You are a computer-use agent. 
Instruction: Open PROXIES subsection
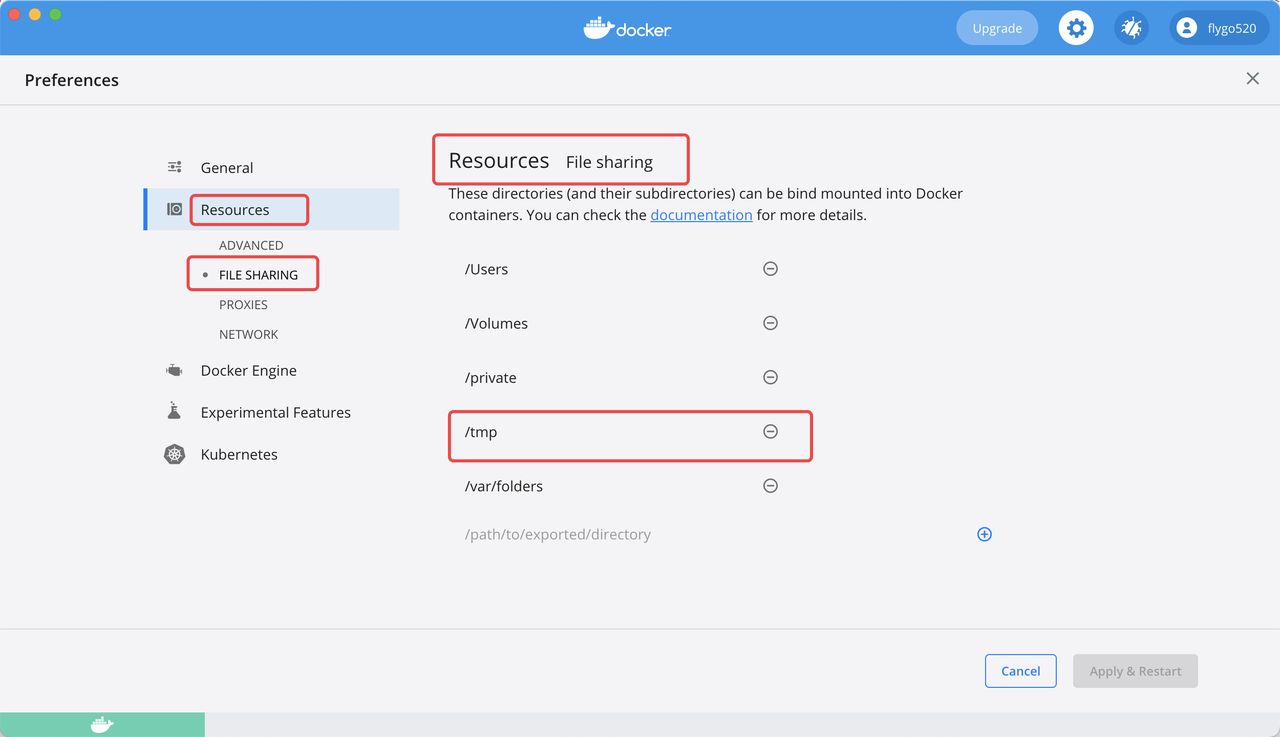(243, 305)
